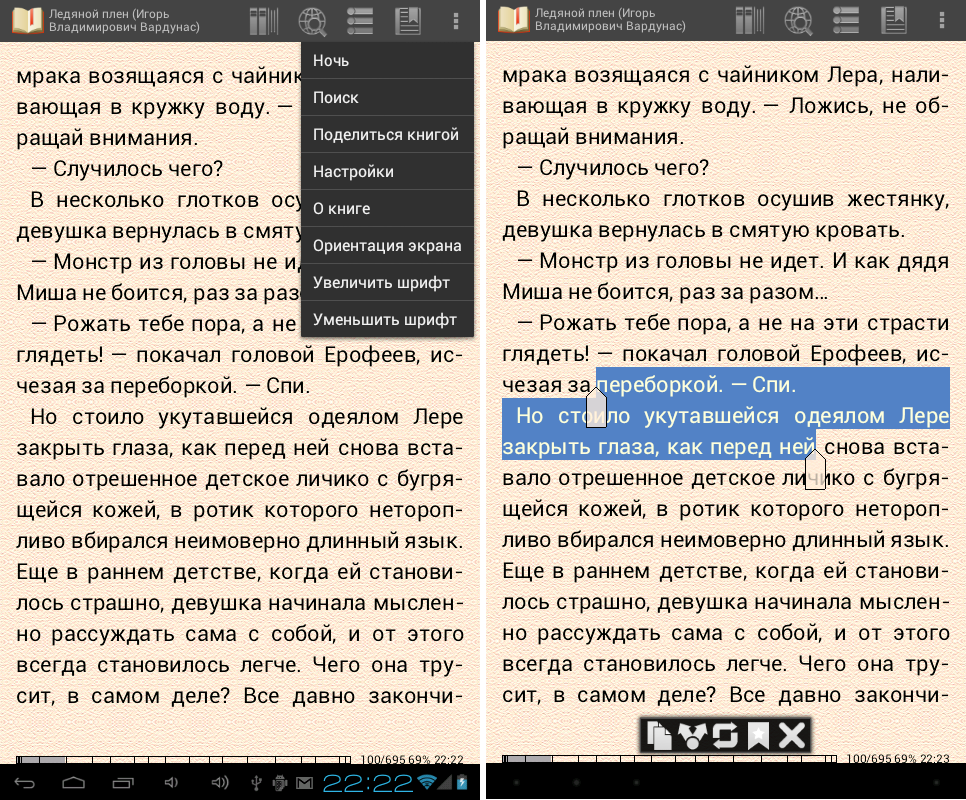This screenshot has height=800, width=966.
Task: Expand the Ориентация экрана option
Action: click(x=386, y=246)
